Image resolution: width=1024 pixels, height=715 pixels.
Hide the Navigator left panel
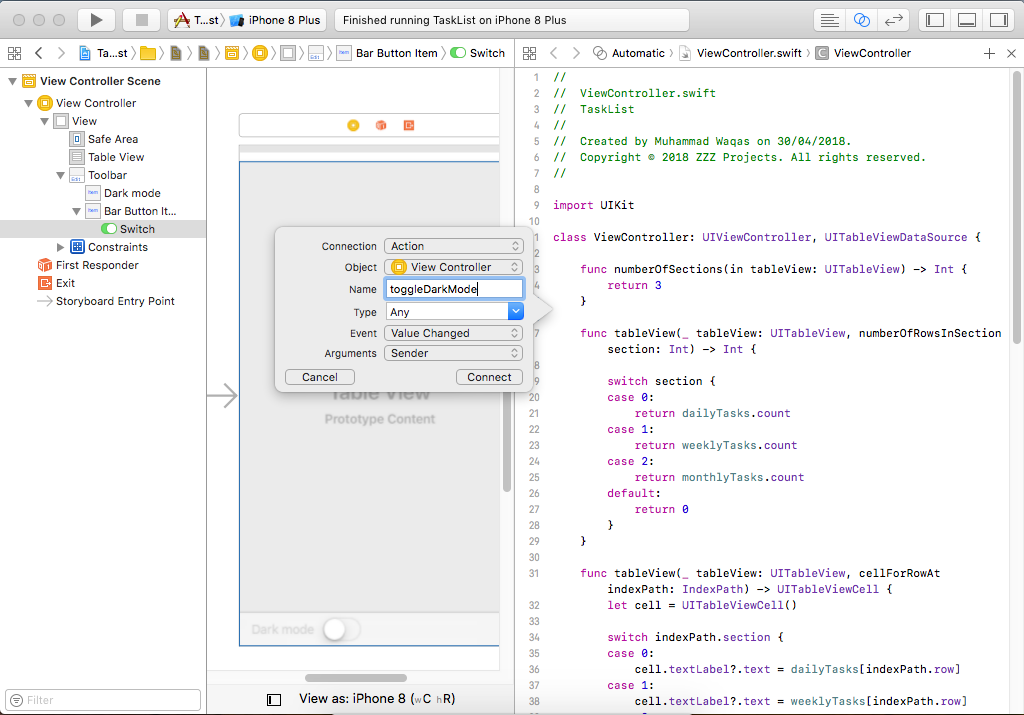tap(935, 20)
